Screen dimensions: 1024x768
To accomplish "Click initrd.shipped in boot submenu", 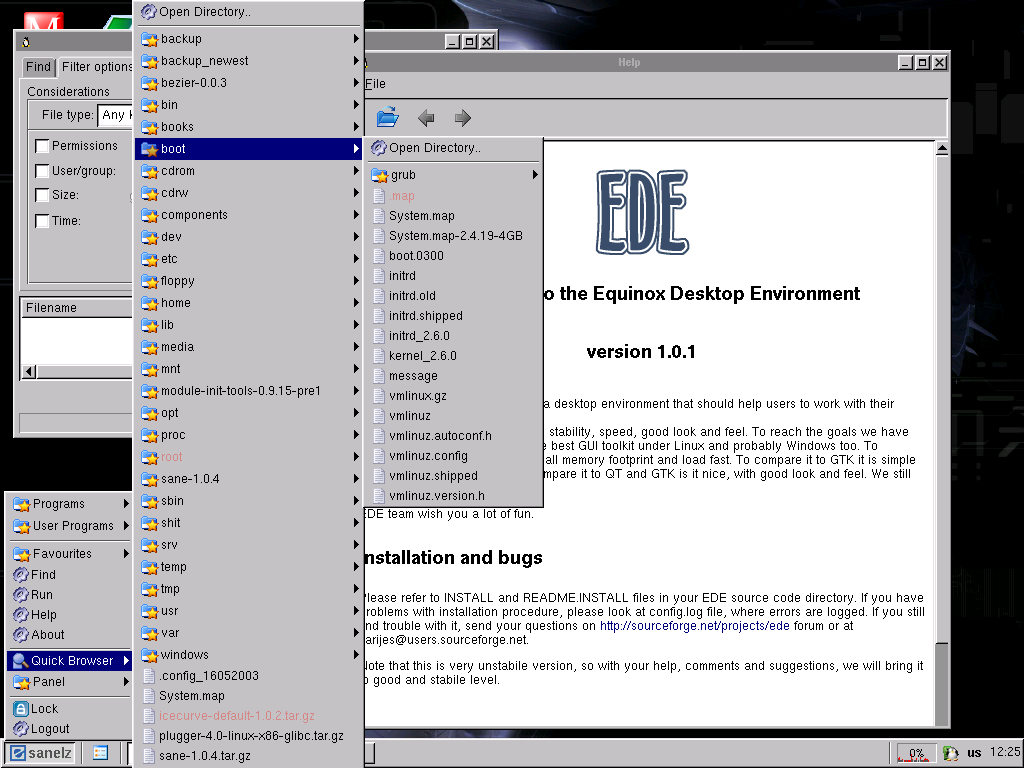I will click(454, 316).
